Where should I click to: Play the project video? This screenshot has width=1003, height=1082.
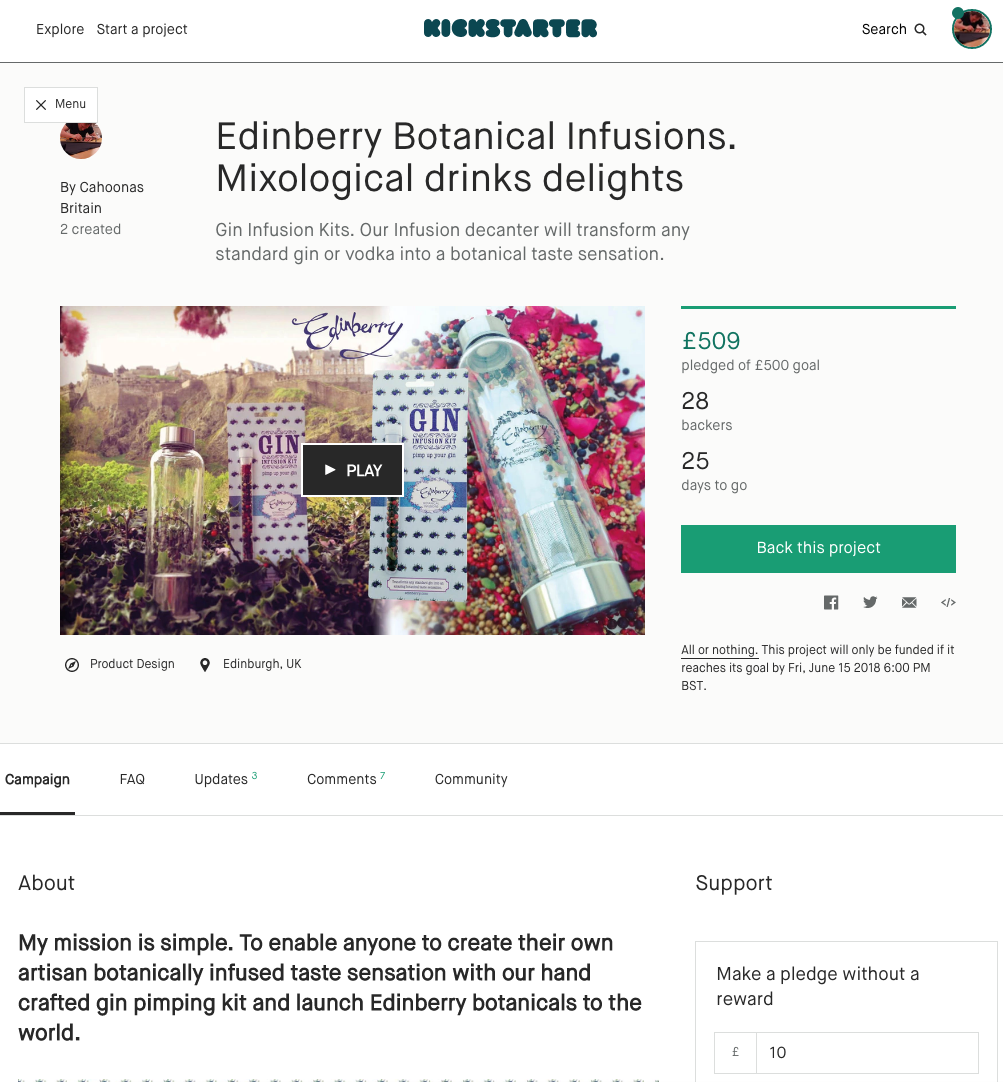click(352, 470)
